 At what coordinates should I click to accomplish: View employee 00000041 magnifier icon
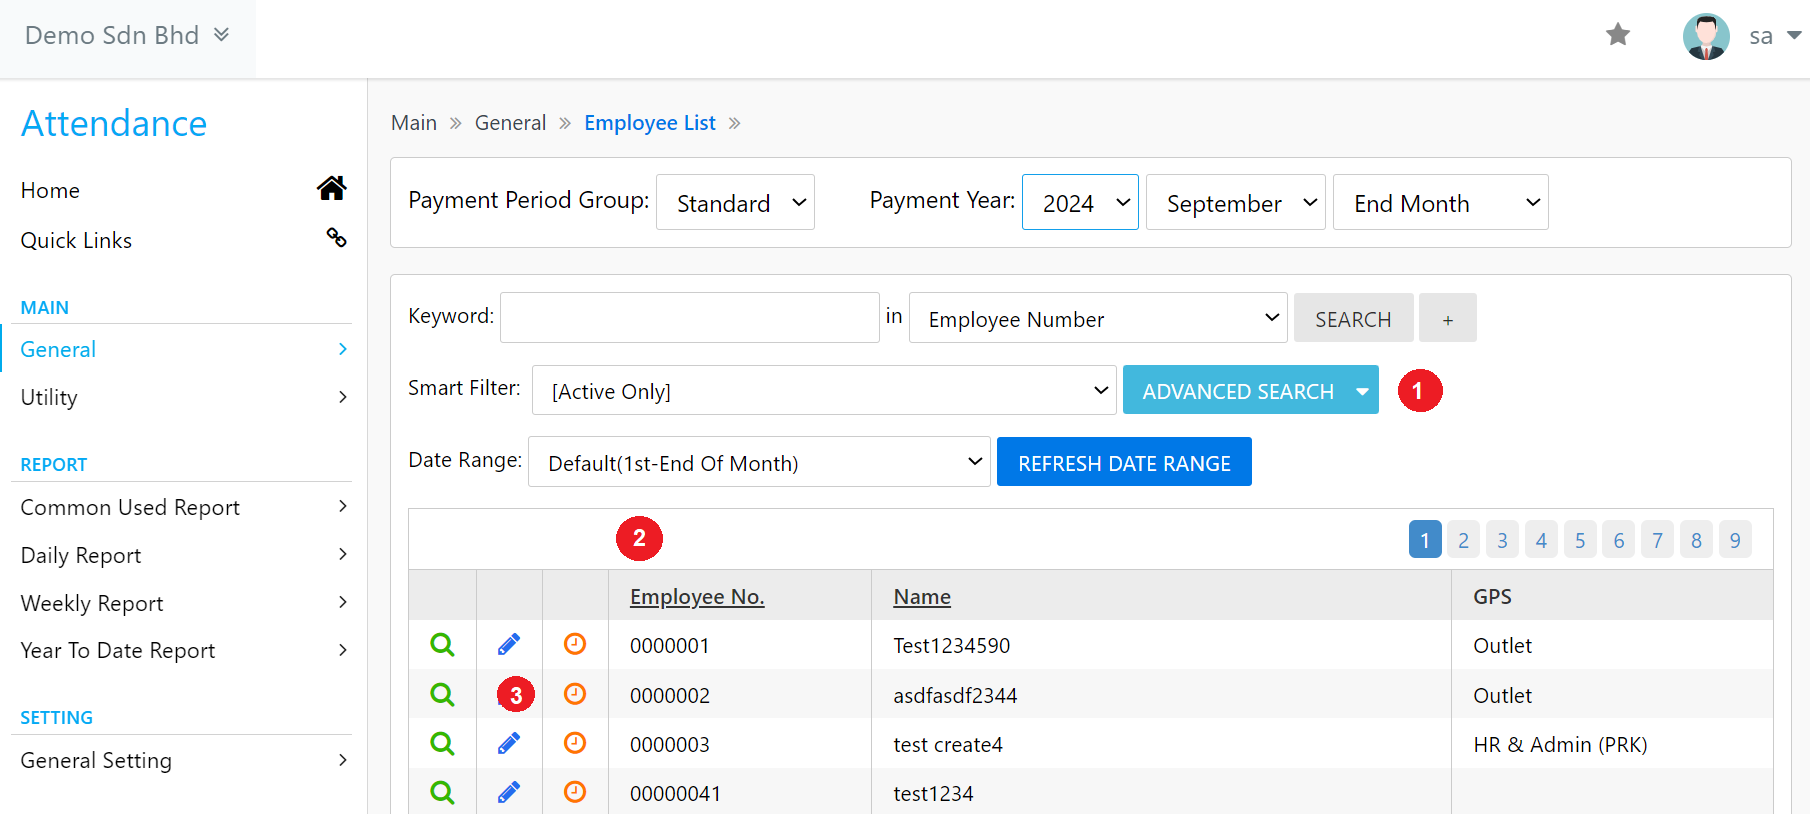tap(442, 792)
